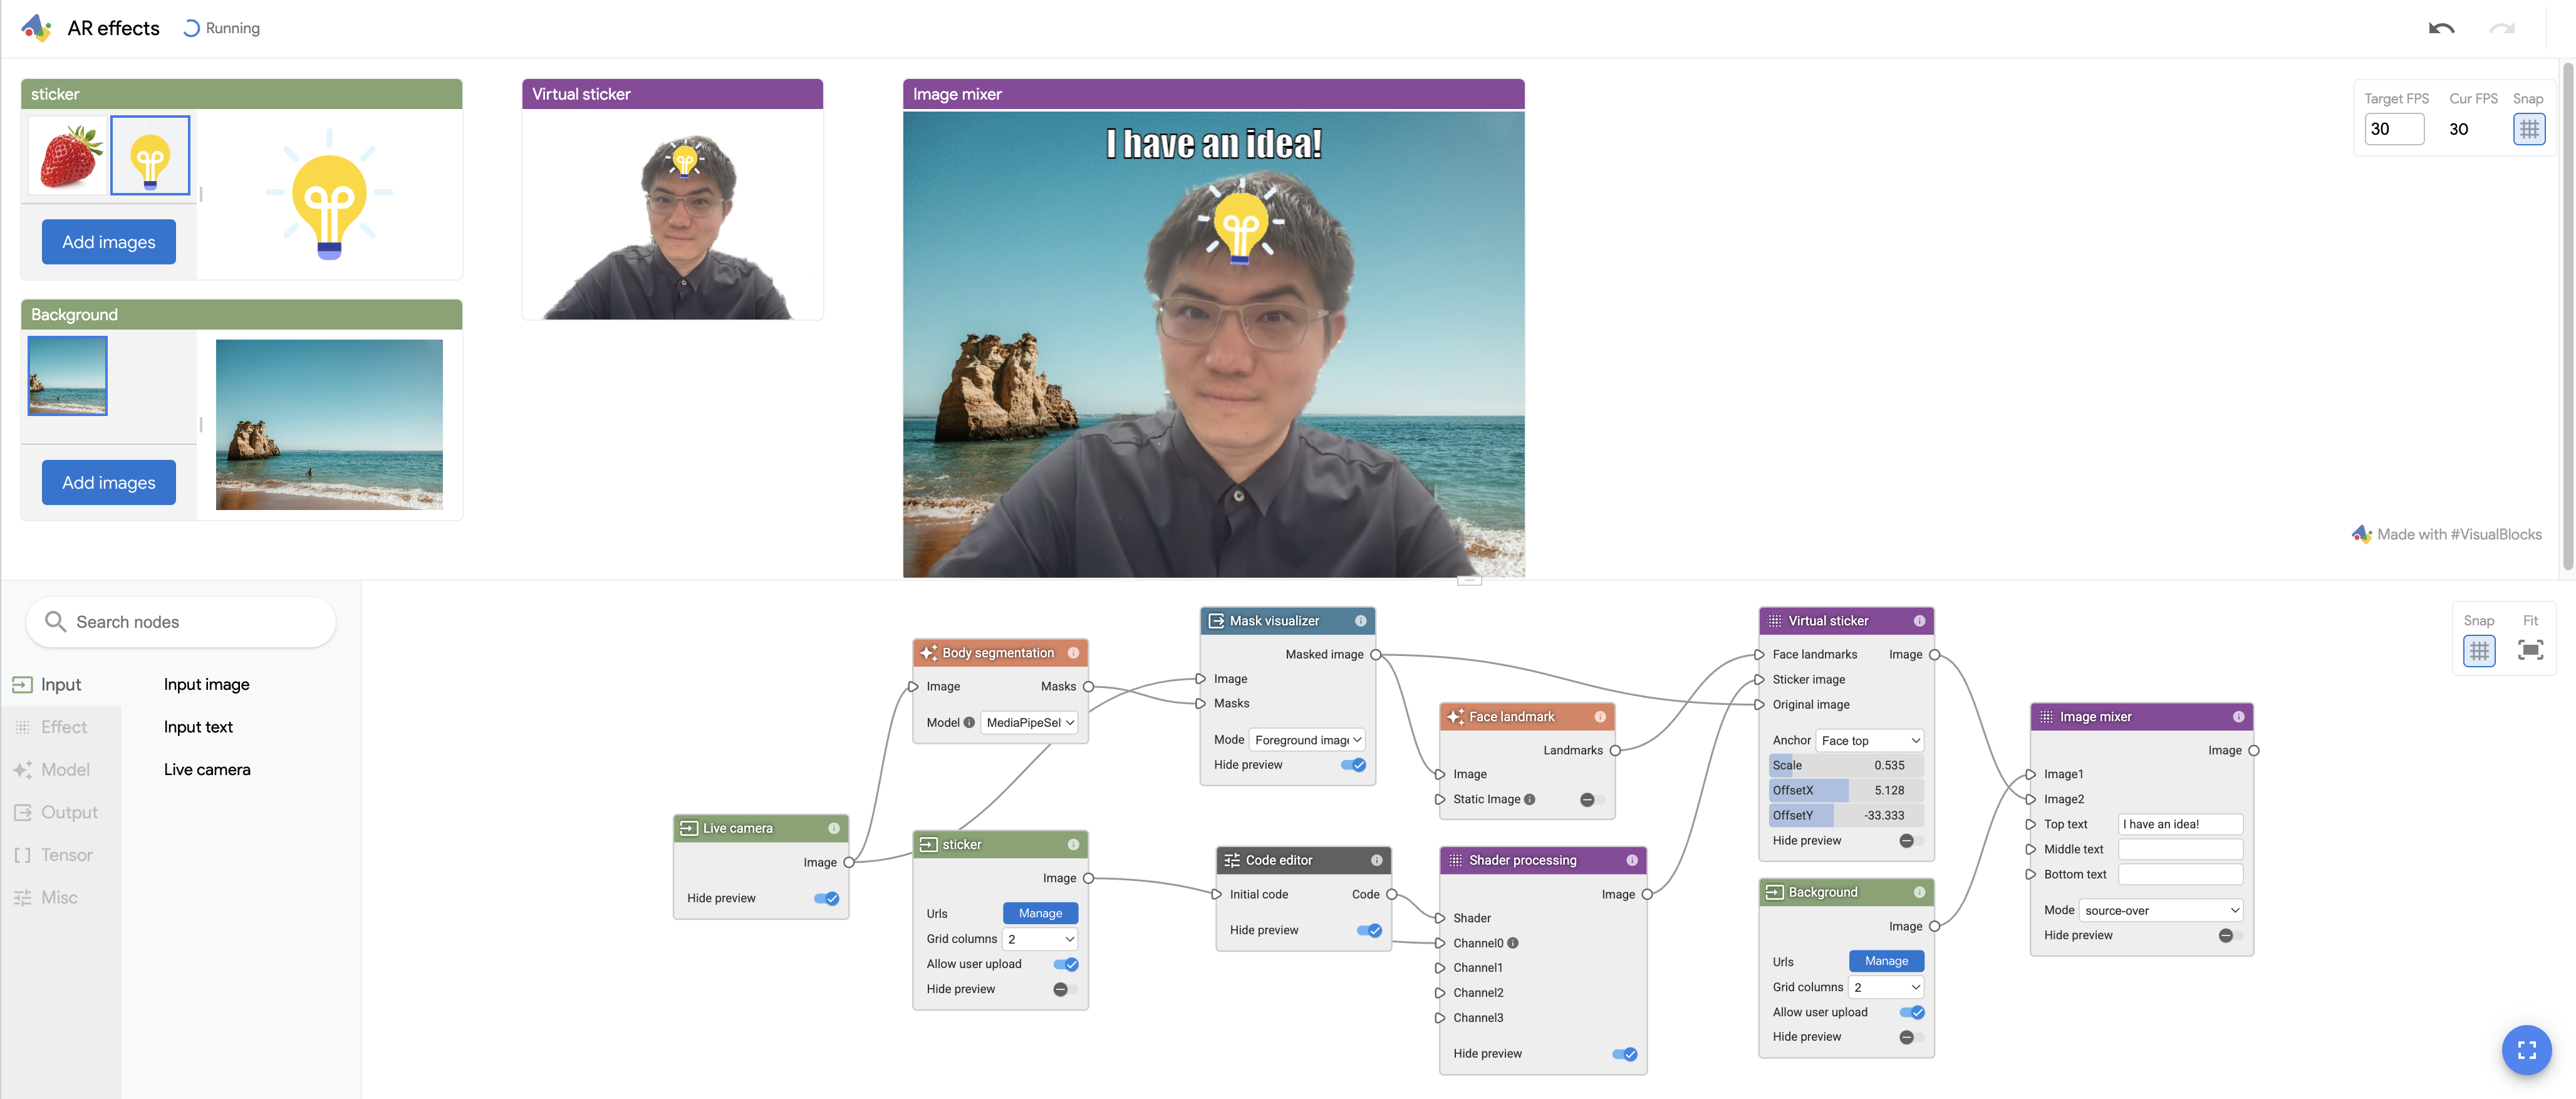The image size is (2576, 1099).
Task: Open the Mode source-over dropdown
Action: coord(2161,910)
